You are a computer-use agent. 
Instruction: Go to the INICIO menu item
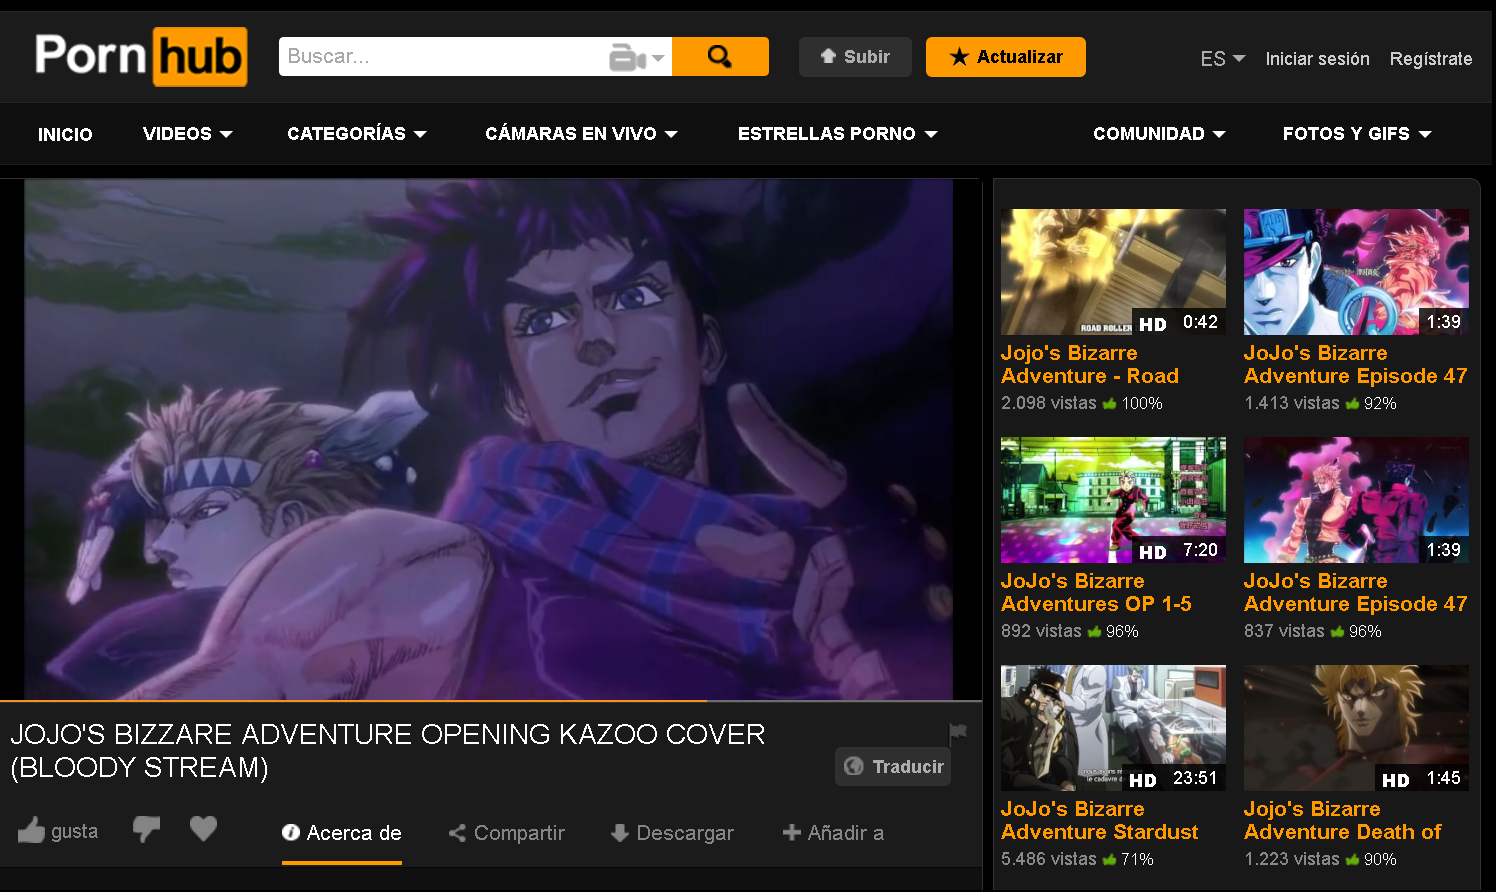coord(65,134)
